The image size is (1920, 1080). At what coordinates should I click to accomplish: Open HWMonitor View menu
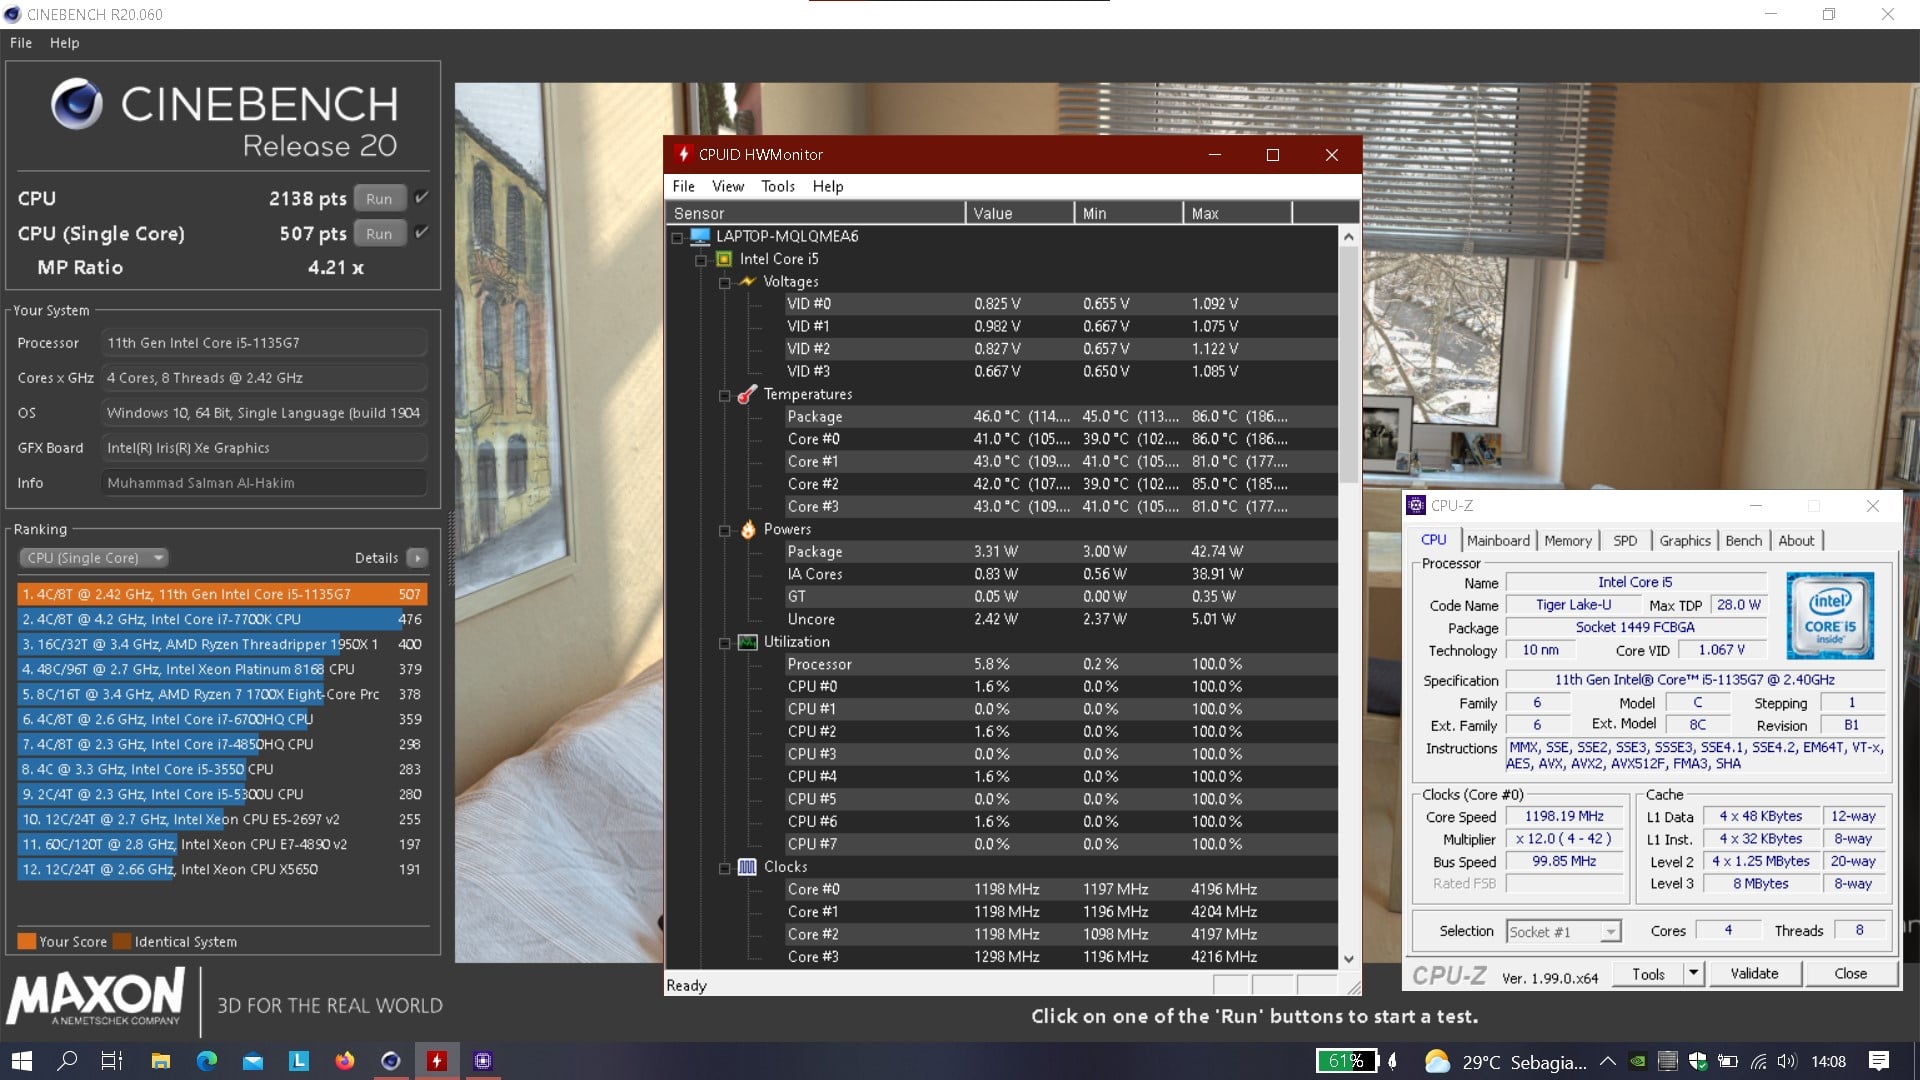click(727, 186)
